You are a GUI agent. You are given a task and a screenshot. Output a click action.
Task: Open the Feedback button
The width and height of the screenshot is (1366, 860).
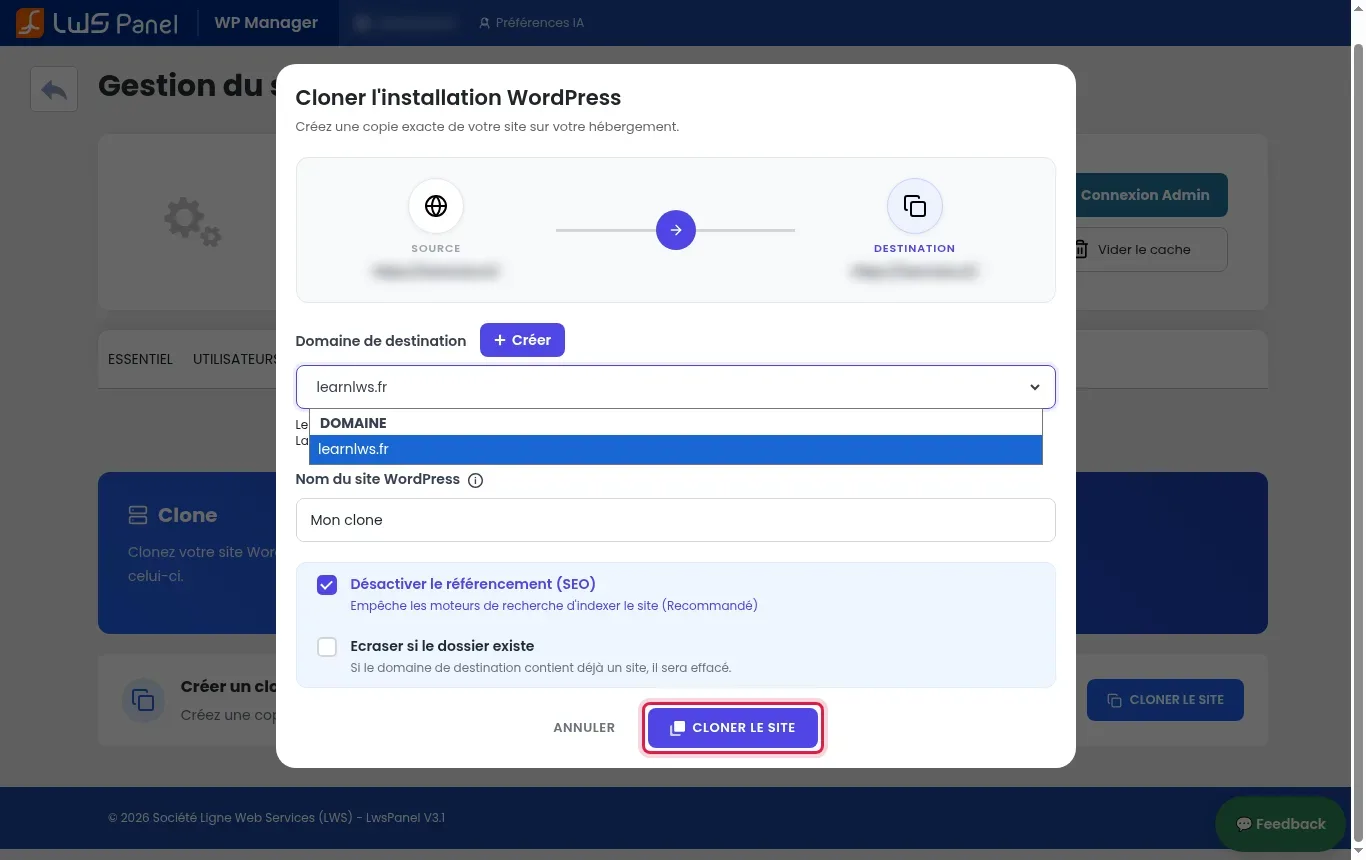click(1280, 824)
